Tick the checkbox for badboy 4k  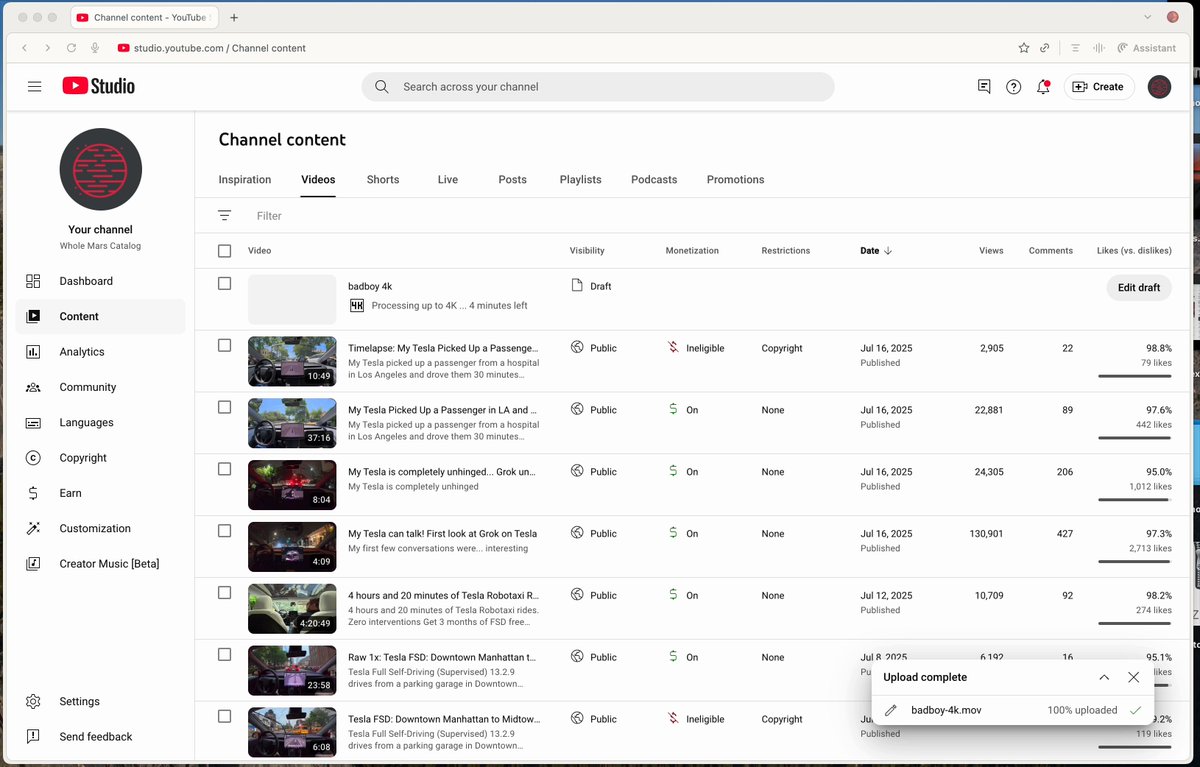tap(224, 284)
